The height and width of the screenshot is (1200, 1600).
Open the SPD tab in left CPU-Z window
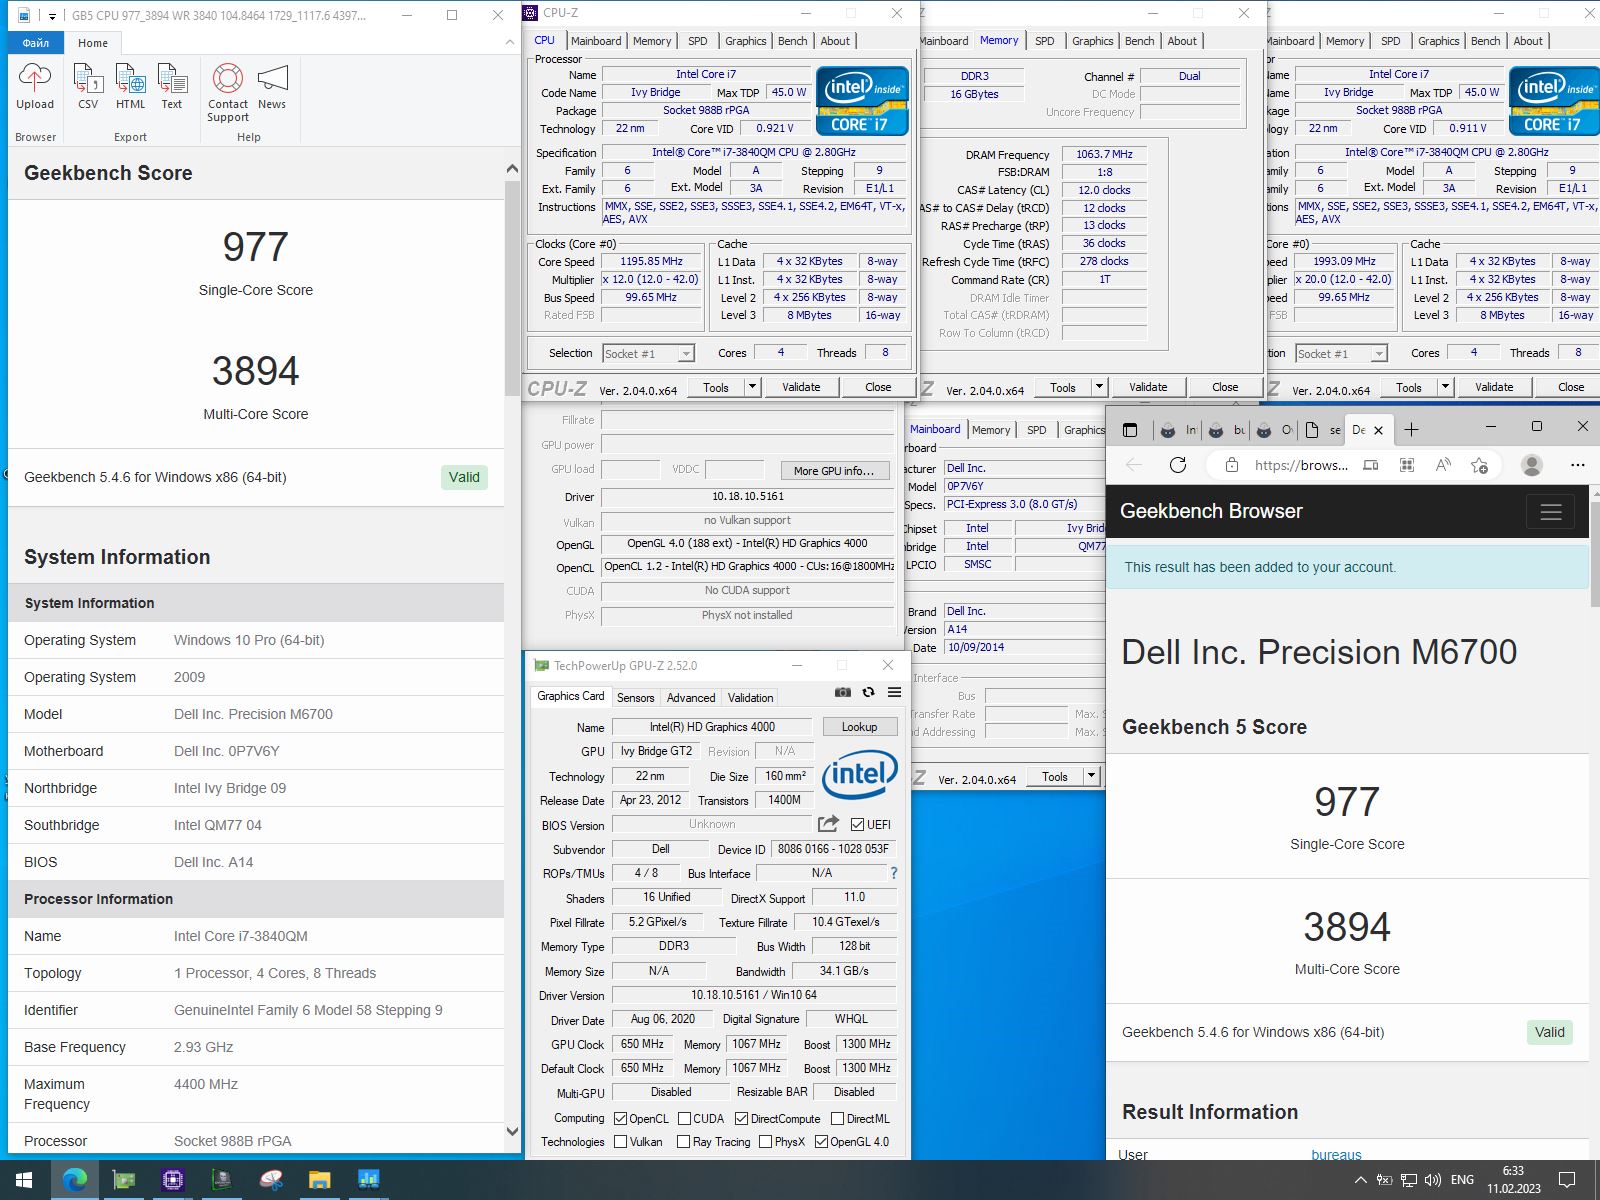[x=697, y=41]
